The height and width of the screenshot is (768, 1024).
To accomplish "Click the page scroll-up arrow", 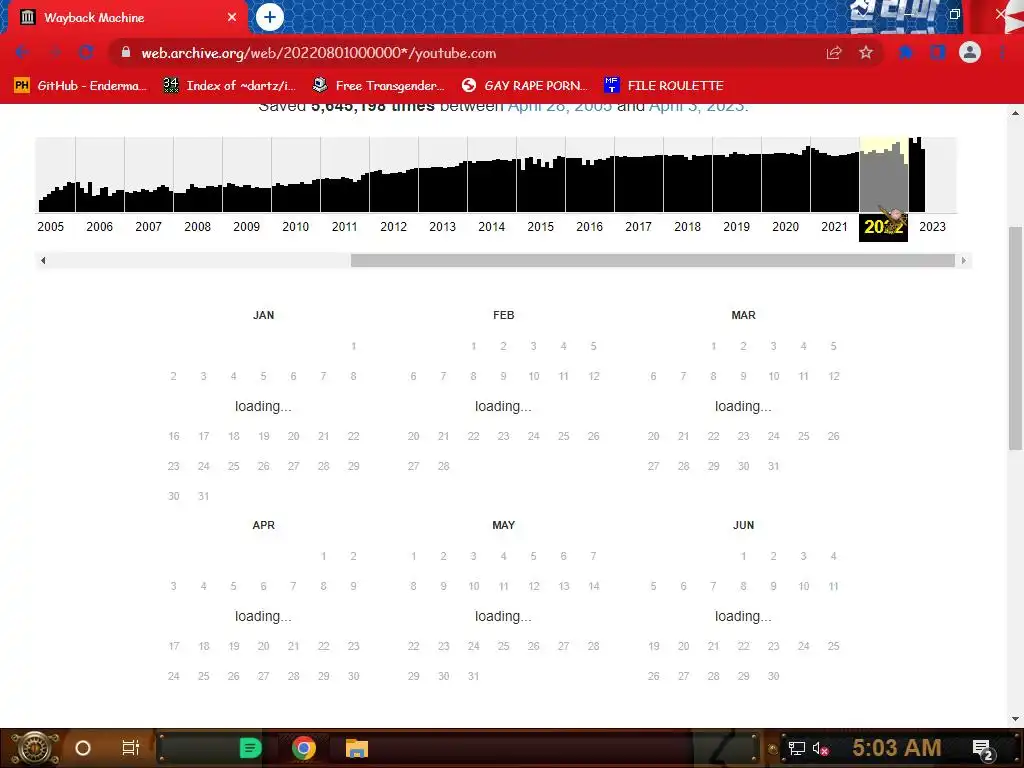I will [1016, 113].
